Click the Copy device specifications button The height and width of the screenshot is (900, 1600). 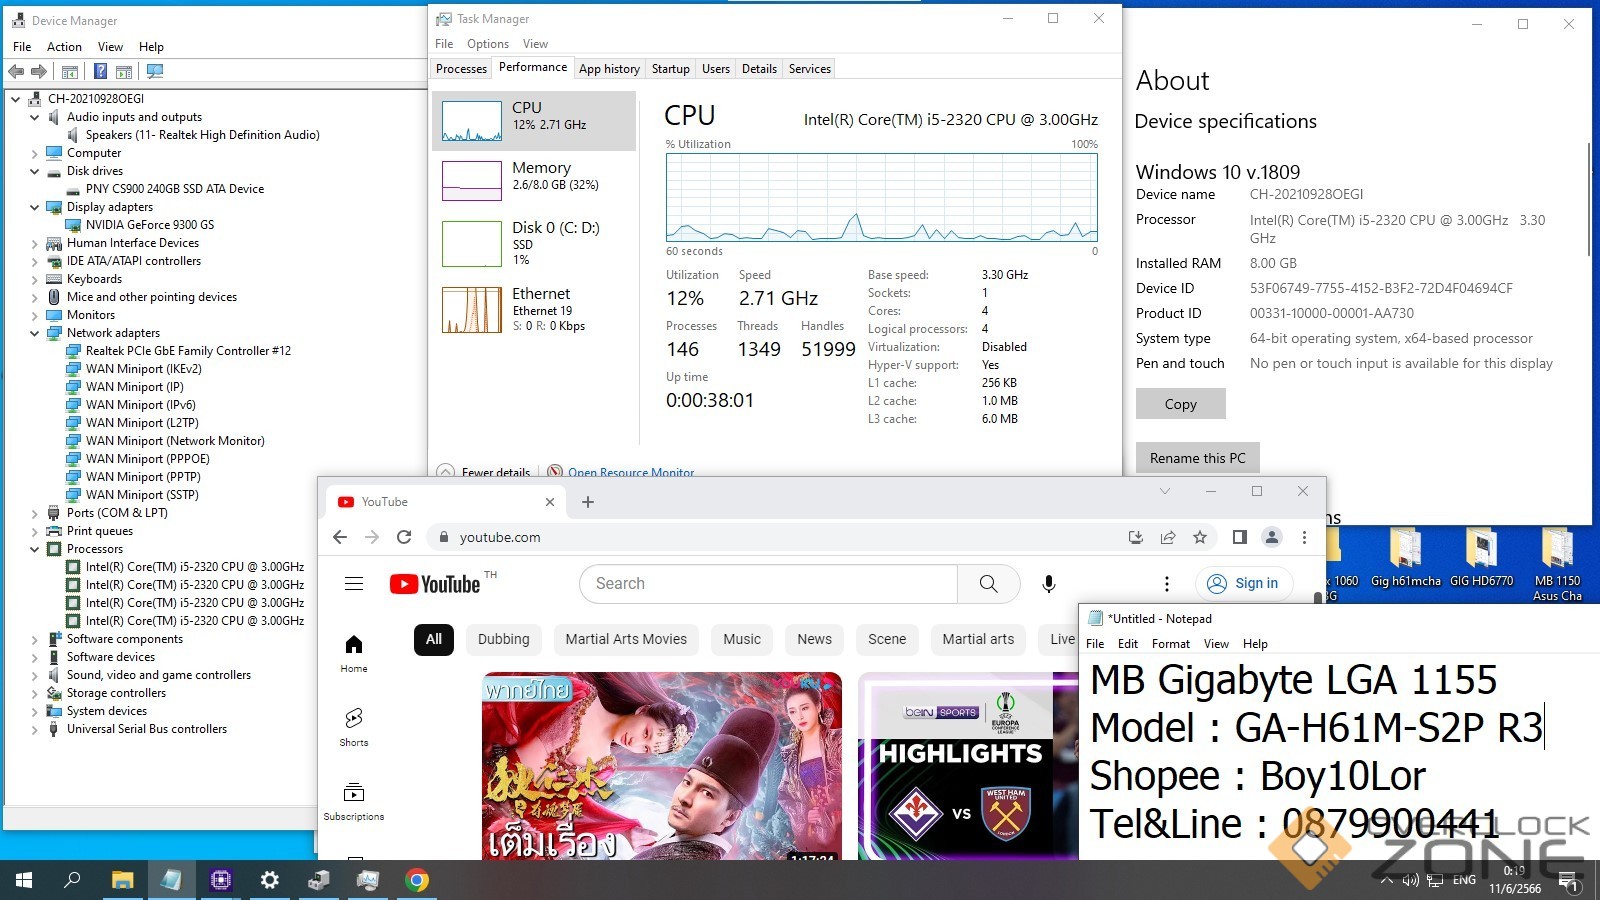[1180, 404]
